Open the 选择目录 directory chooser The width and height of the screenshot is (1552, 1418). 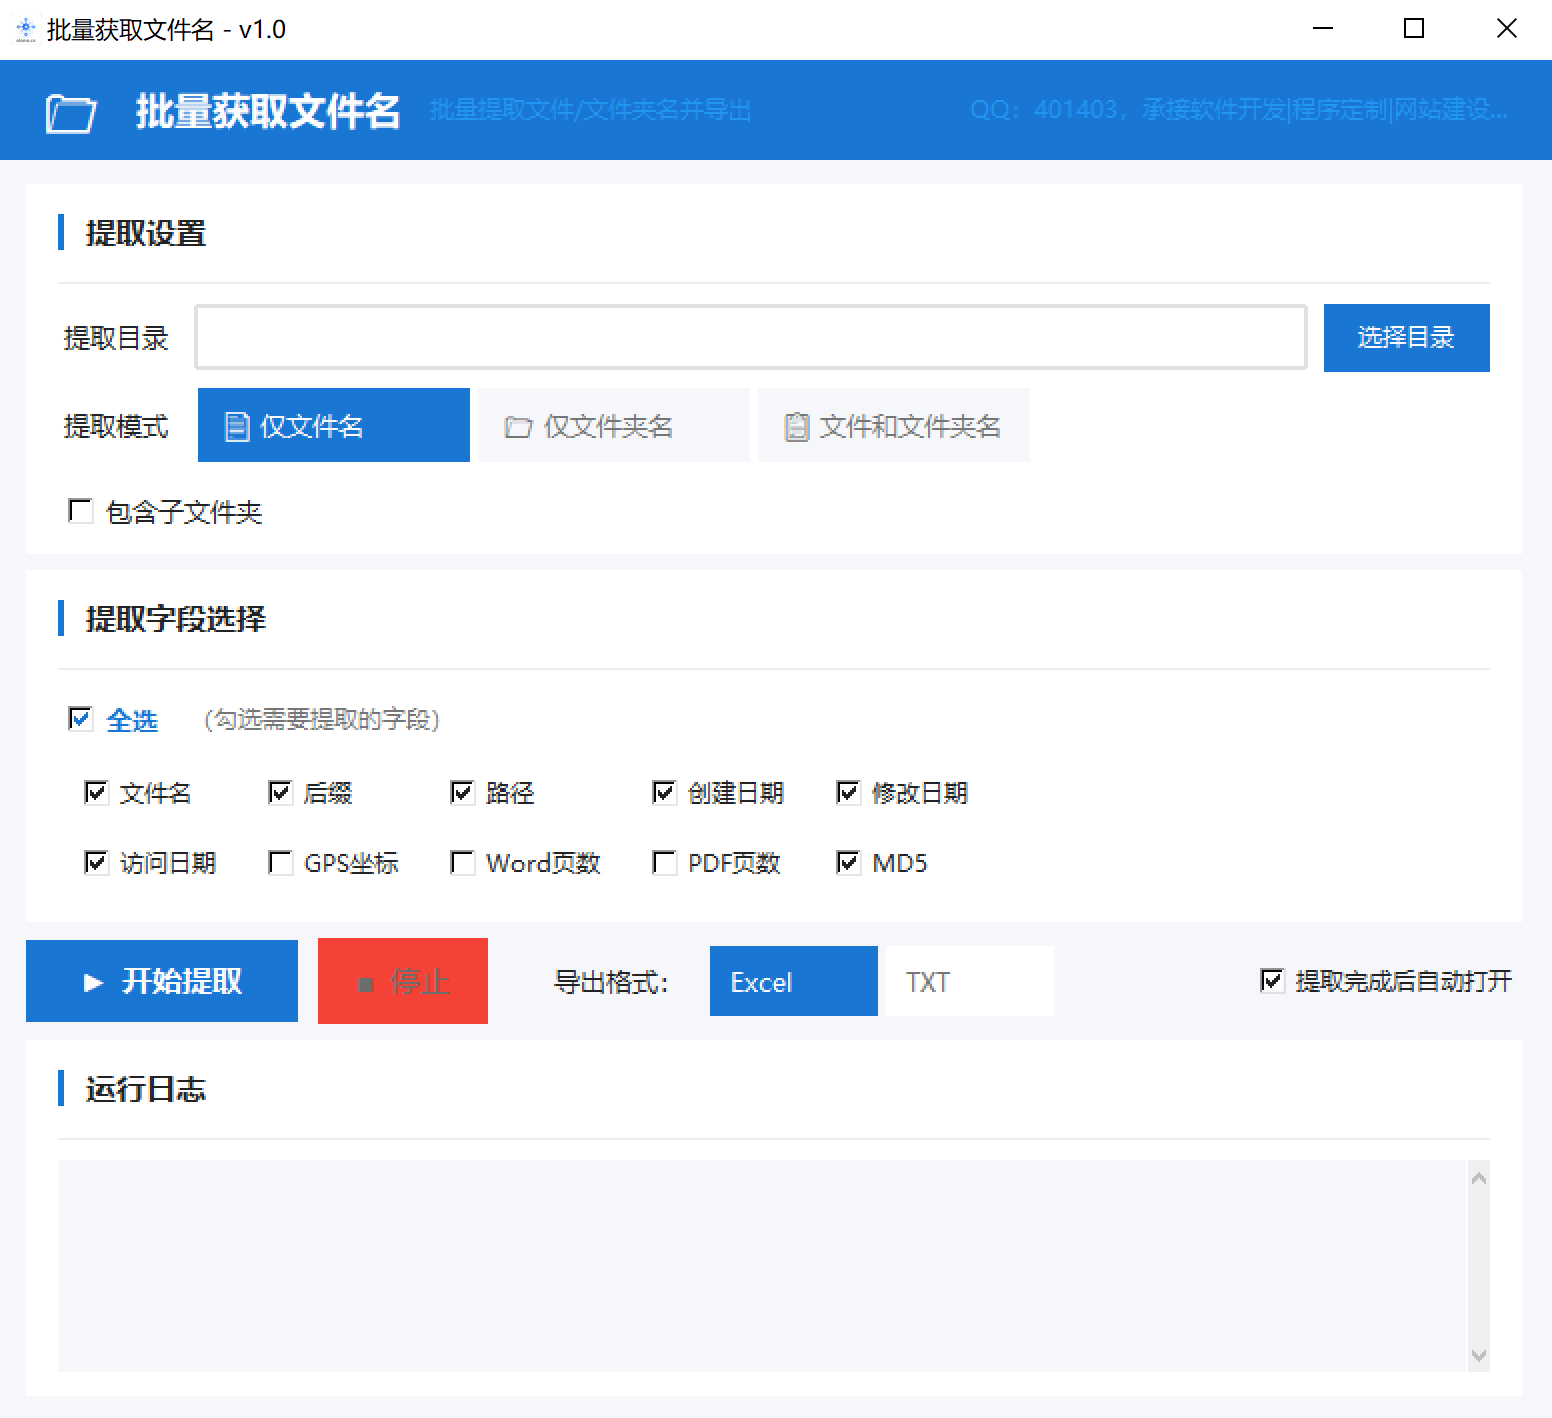click(1406, 338)
